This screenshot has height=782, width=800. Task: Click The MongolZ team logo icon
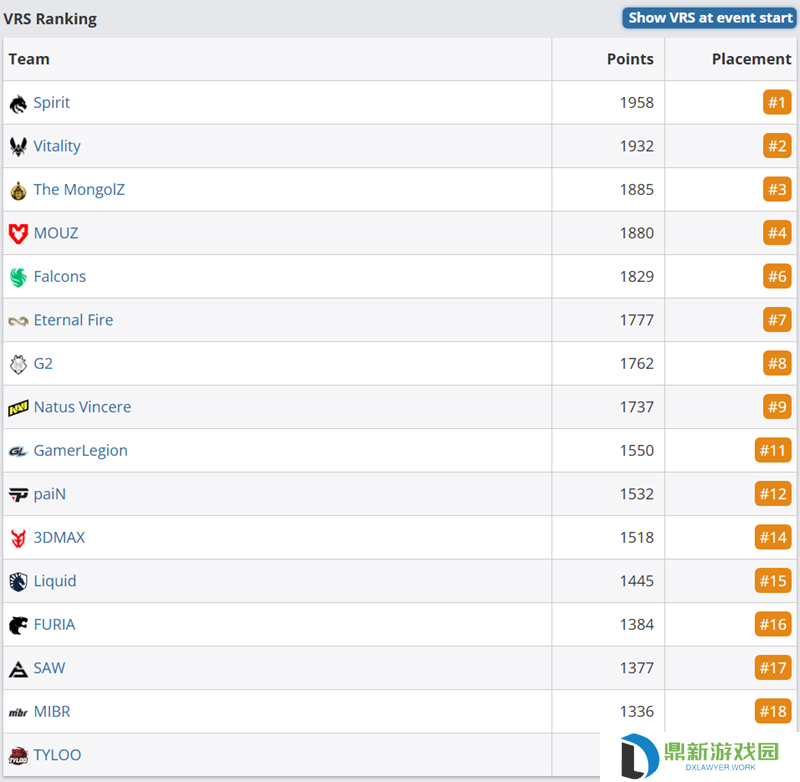tap(18, 191)
